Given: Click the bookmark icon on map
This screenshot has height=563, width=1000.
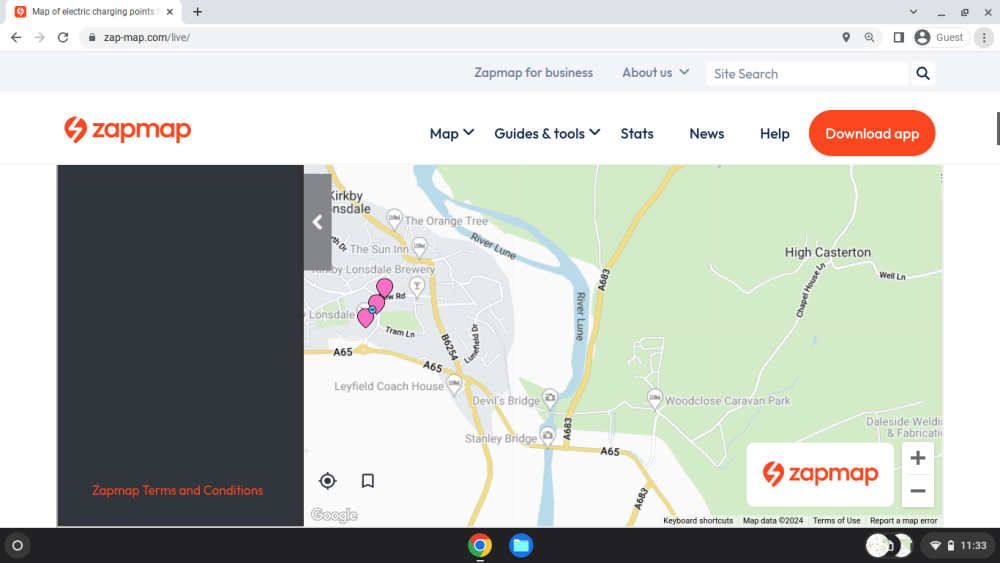Looking at the screenshot, I should 368,481.
